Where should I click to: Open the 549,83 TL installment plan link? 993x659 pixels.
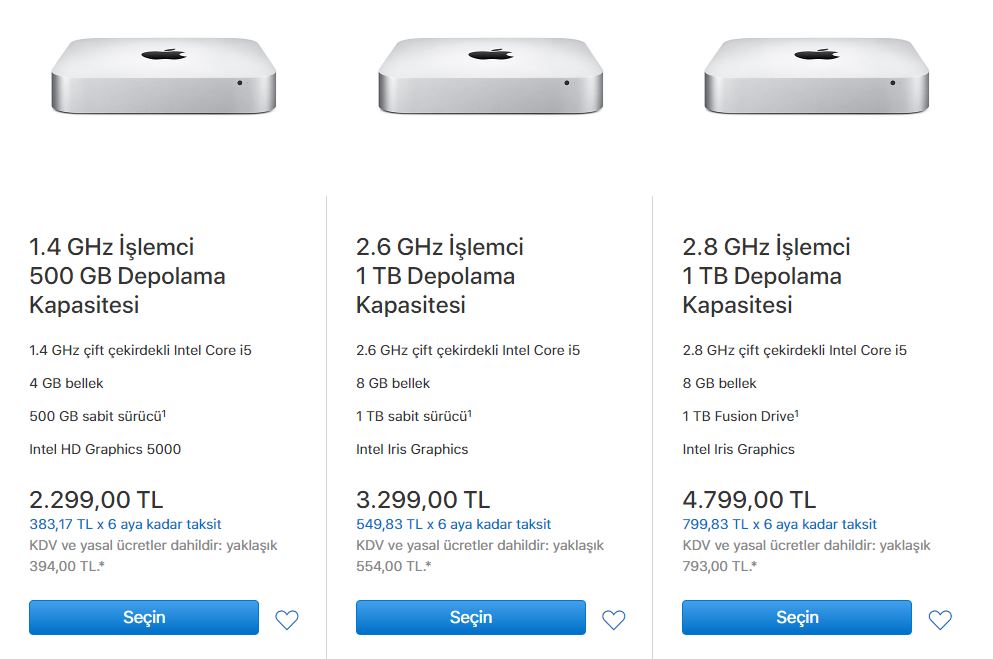(453, 524)
